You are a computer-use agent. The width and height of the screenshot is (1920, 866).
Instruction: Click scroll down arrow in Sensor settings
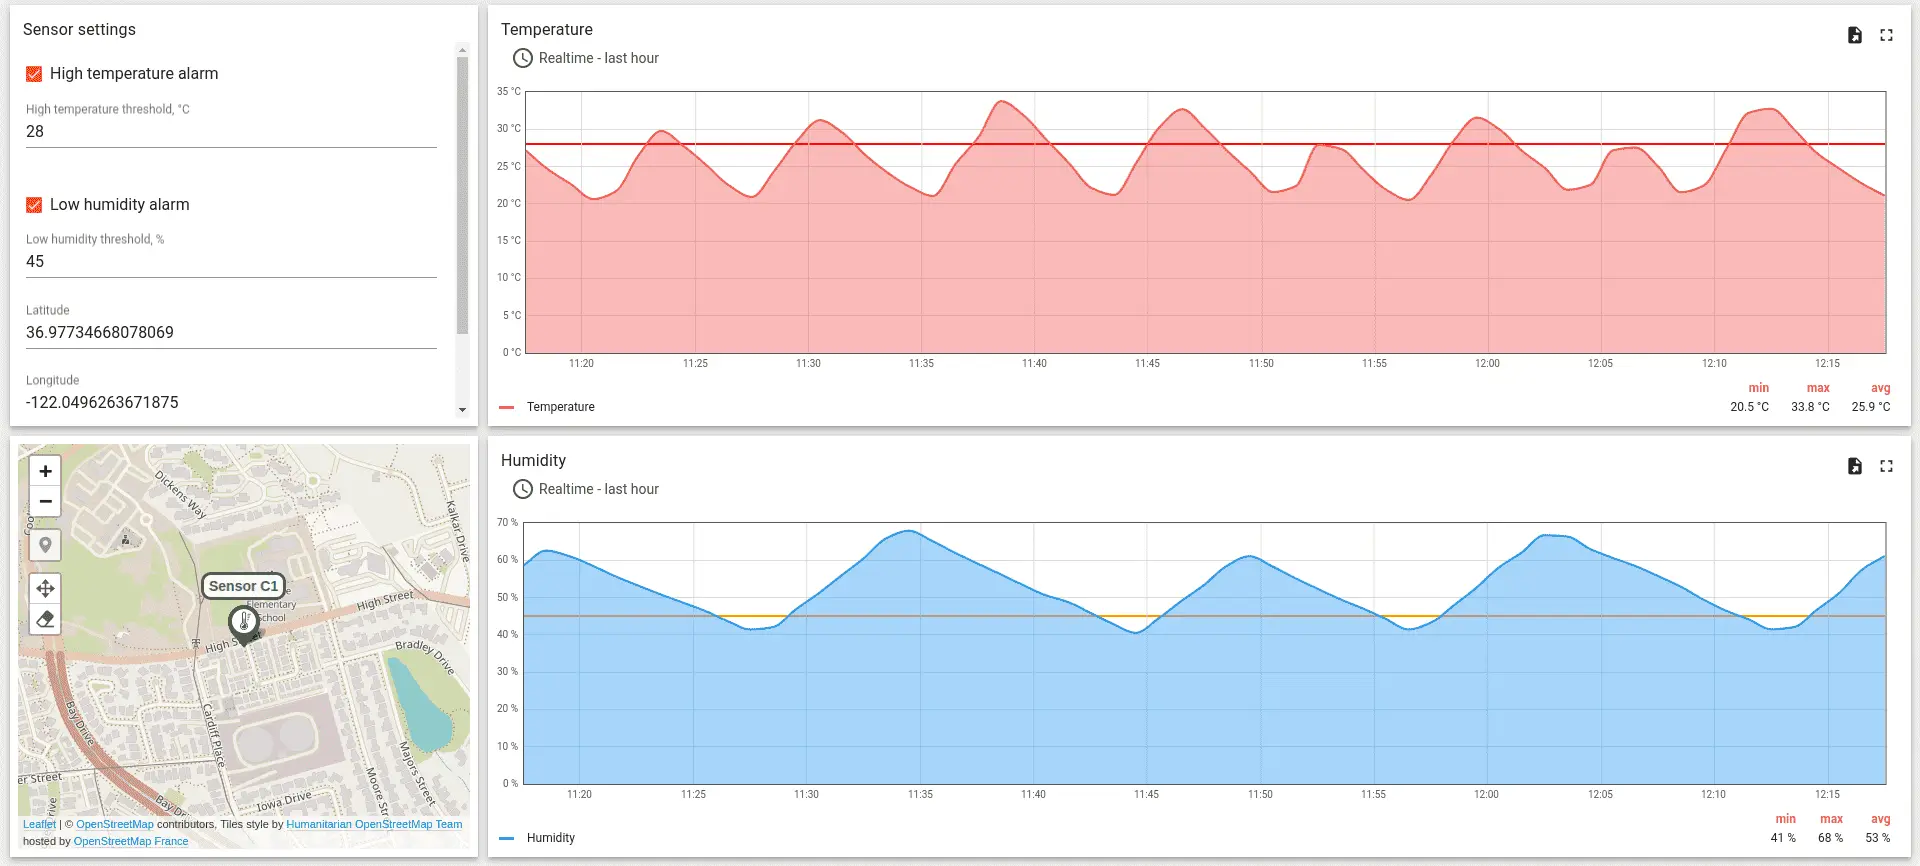pyautogui.click(x=462, y=410)
